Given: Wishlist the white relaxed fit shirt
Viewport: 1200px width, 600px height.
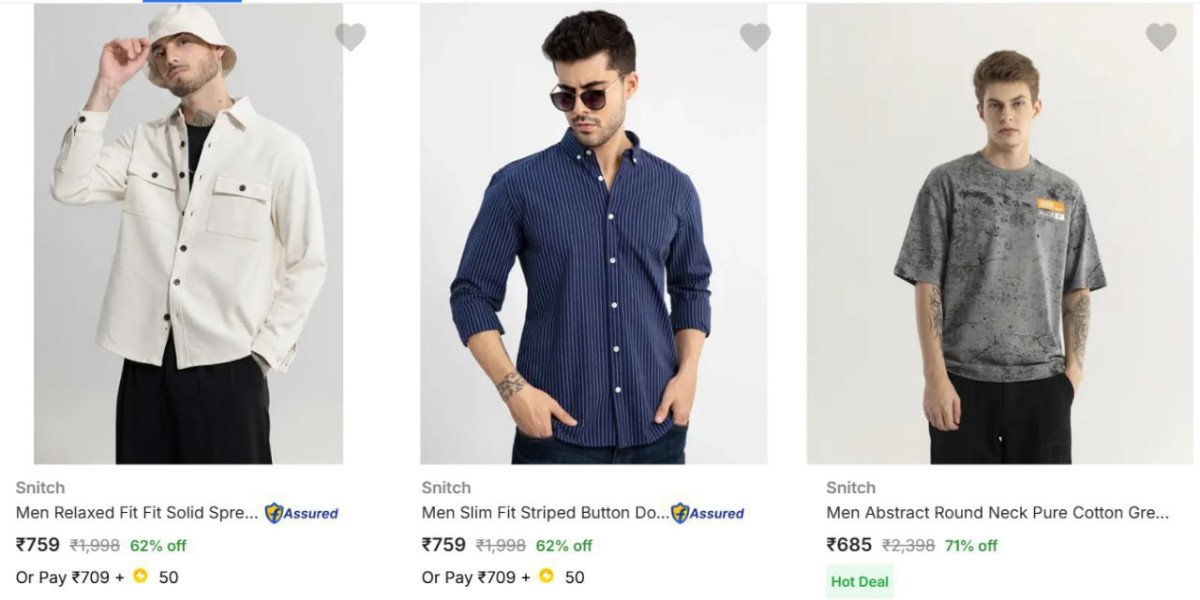Looking at the screenshot, I should [x=350, y=37].
